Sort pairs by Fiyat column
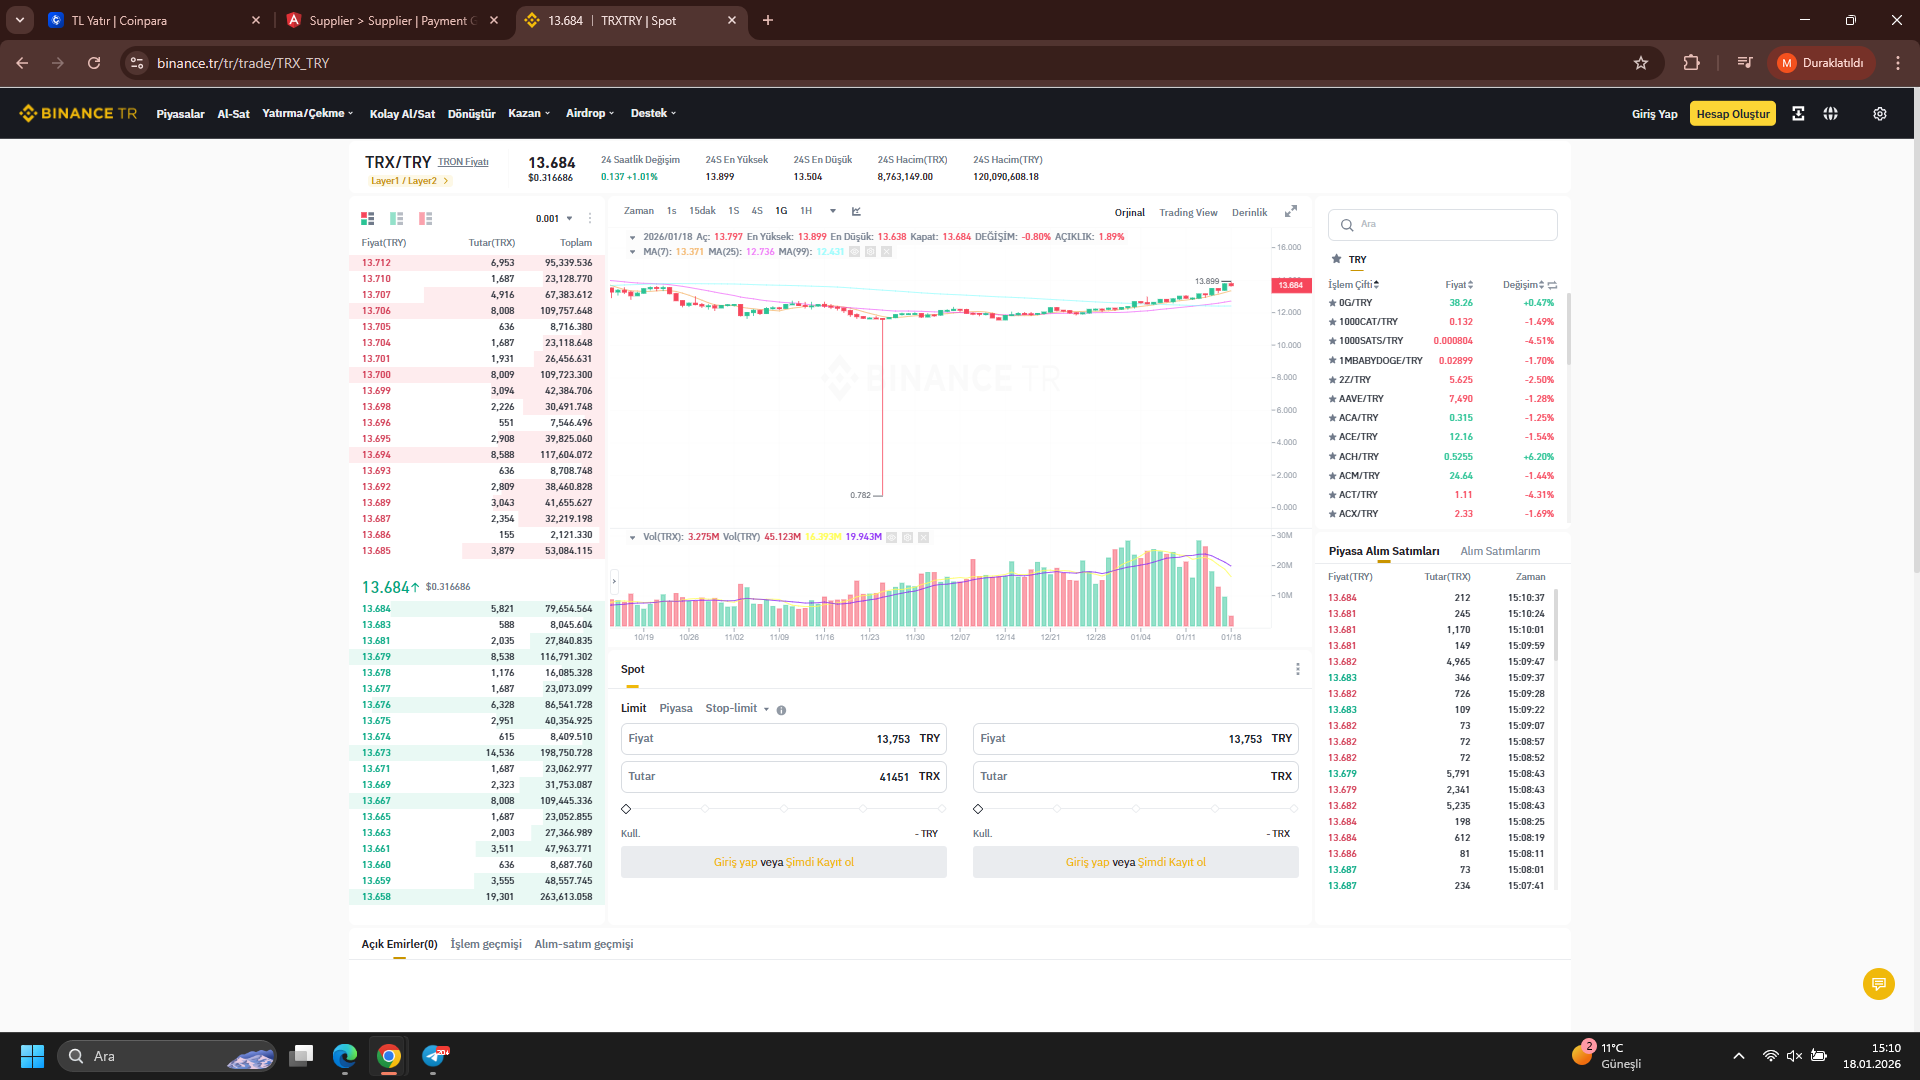1920x1080 pixels. (x=1459, y=285)
